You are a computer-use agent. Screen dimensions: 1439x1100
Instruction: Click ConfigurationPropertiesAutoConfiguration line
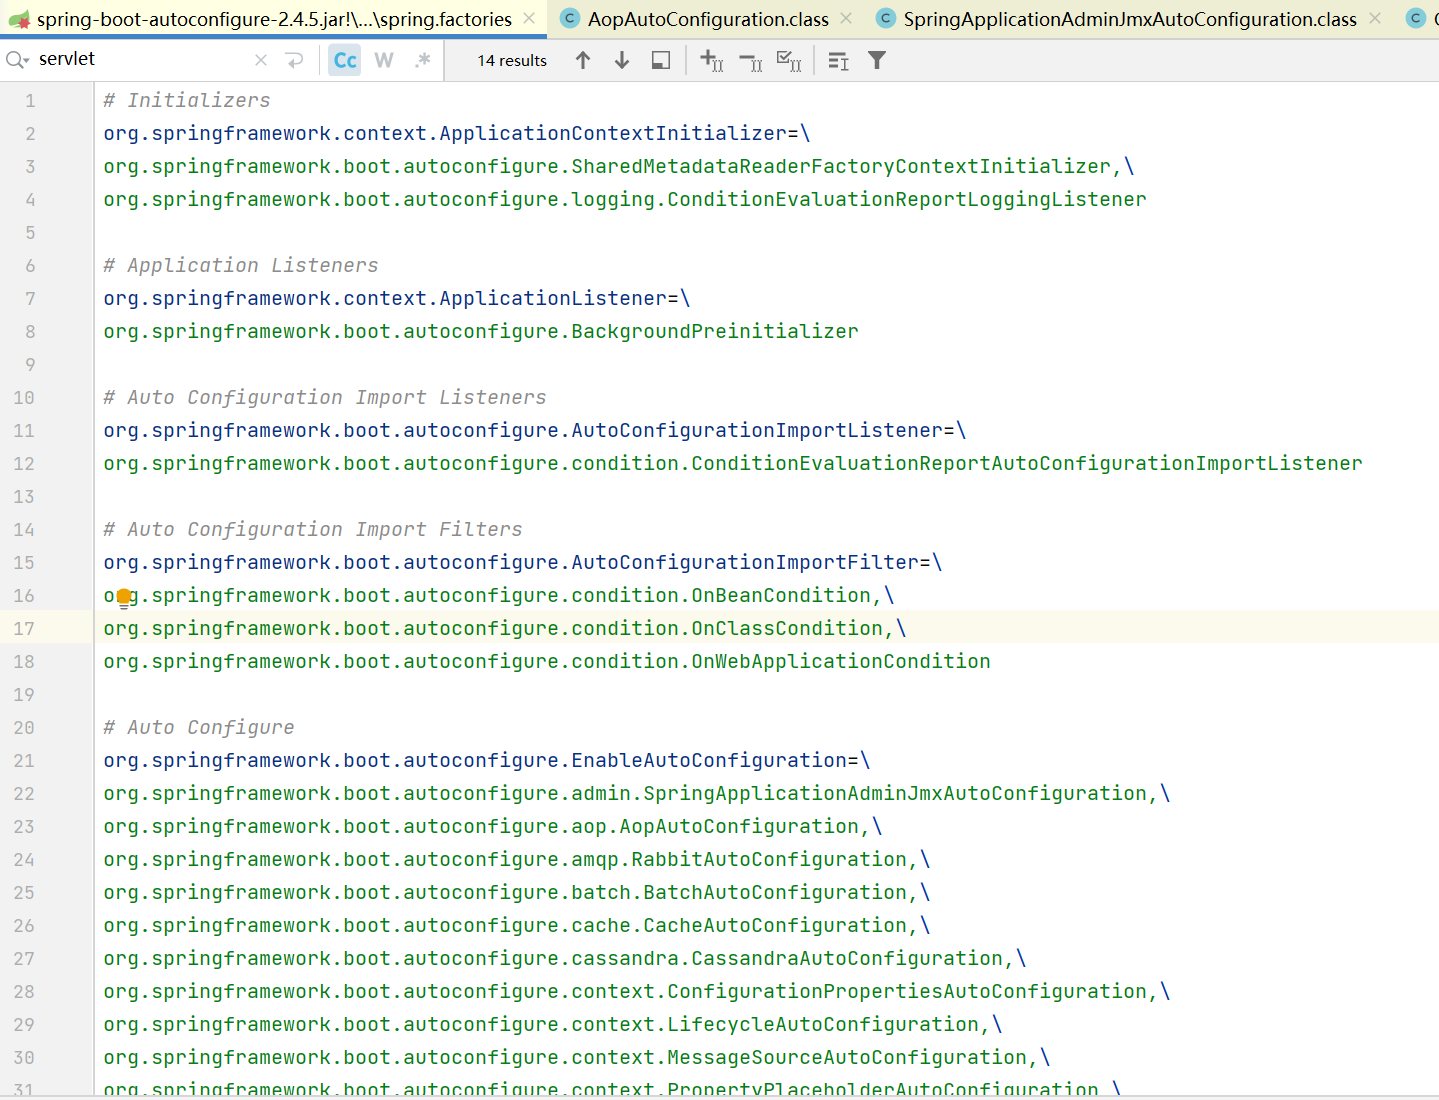pyautogui.click(x=637, y=991)
